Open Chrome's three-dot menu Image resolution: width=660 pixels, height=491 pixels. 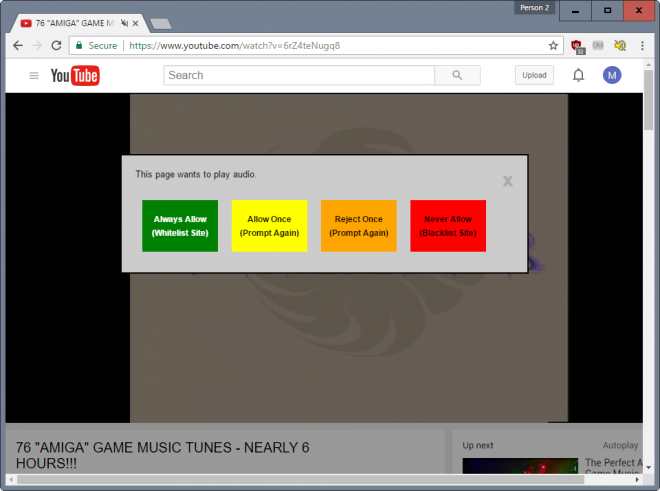[x=643, y=45]
